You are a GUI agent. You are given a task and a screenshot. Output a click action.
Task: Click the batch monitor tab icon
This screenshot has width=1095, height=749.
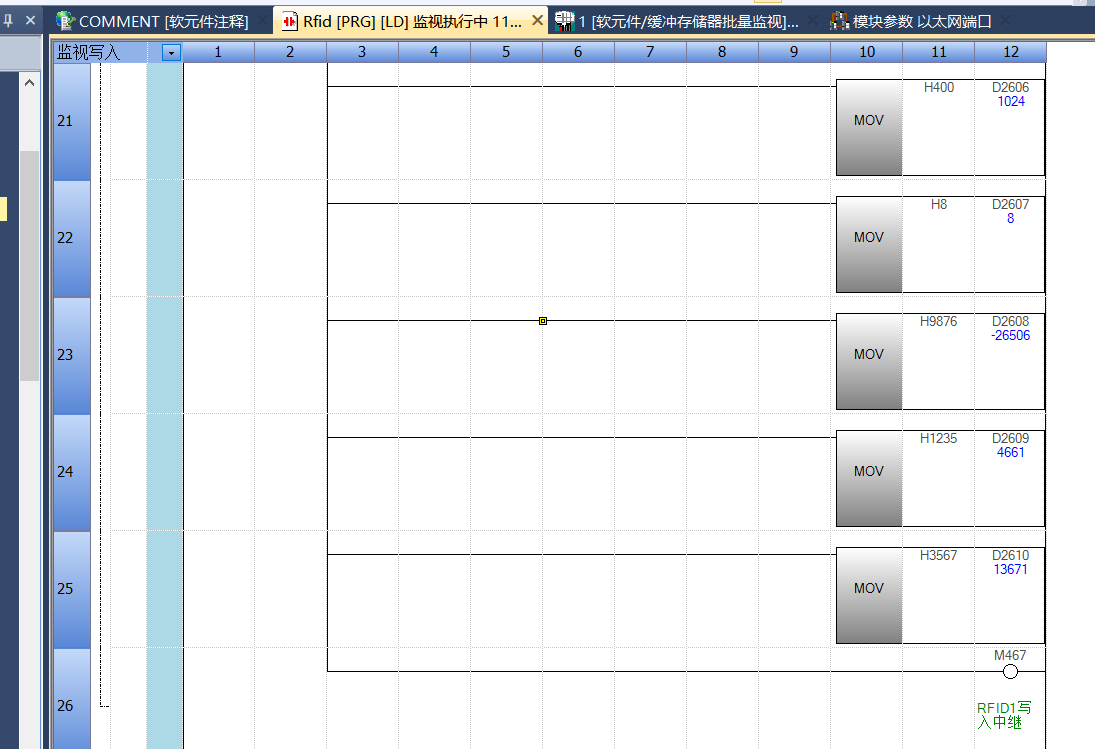click(x=565, y=21)
